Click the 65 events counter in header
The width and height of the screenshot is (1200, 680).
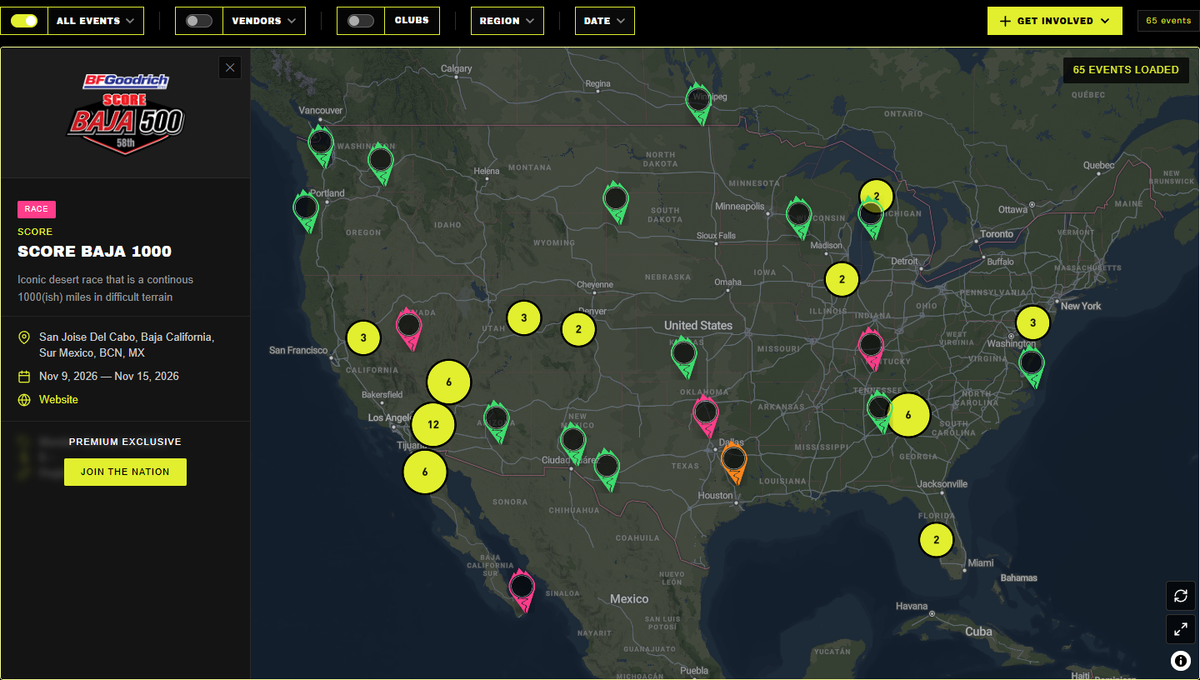(1168, 21)
